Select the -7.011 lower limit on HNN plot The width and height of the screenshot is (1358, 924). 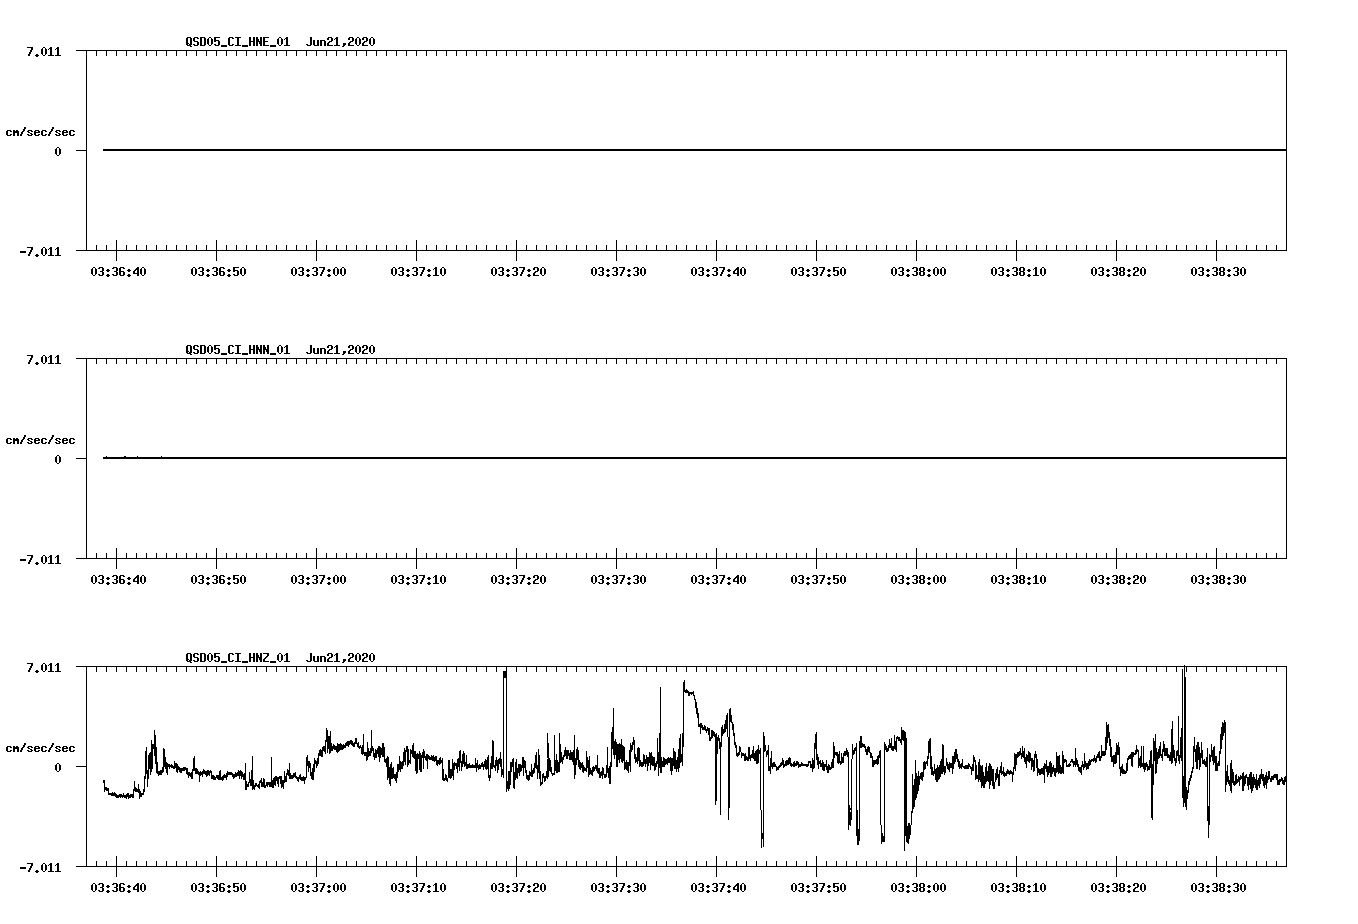40,559
